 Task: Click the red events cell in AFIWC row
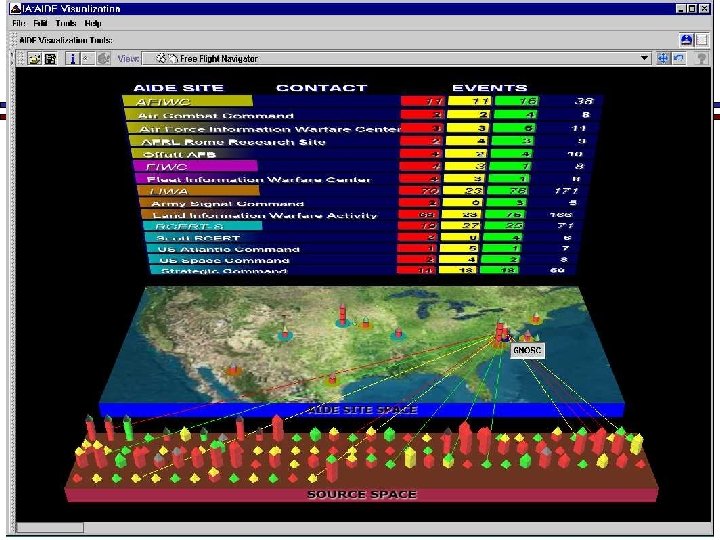[423, 101]
